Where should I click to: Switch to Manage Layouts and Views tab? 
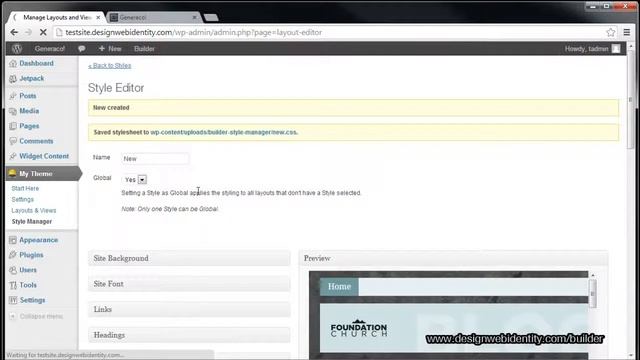(x=58, y=18)
